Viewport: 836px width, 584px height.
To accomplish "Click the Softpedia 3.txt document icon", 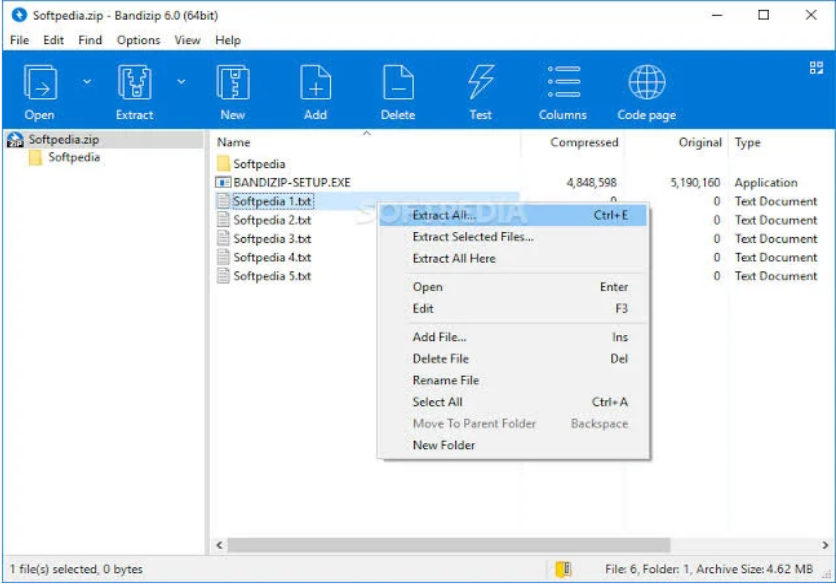I will (x=223, y=238).
